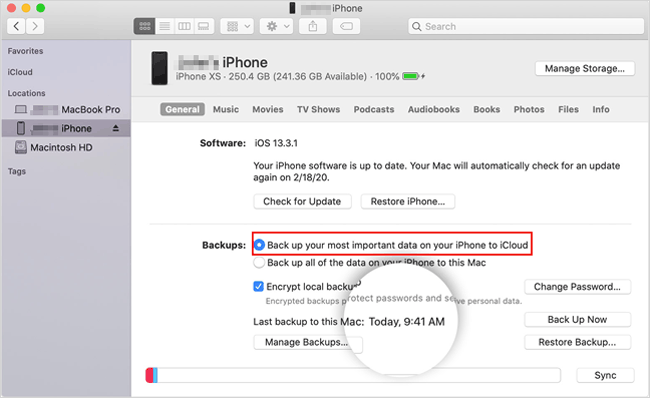The width and height of the screenshot is (650, 401).
Task: Open the General tab
Action: 182,109
